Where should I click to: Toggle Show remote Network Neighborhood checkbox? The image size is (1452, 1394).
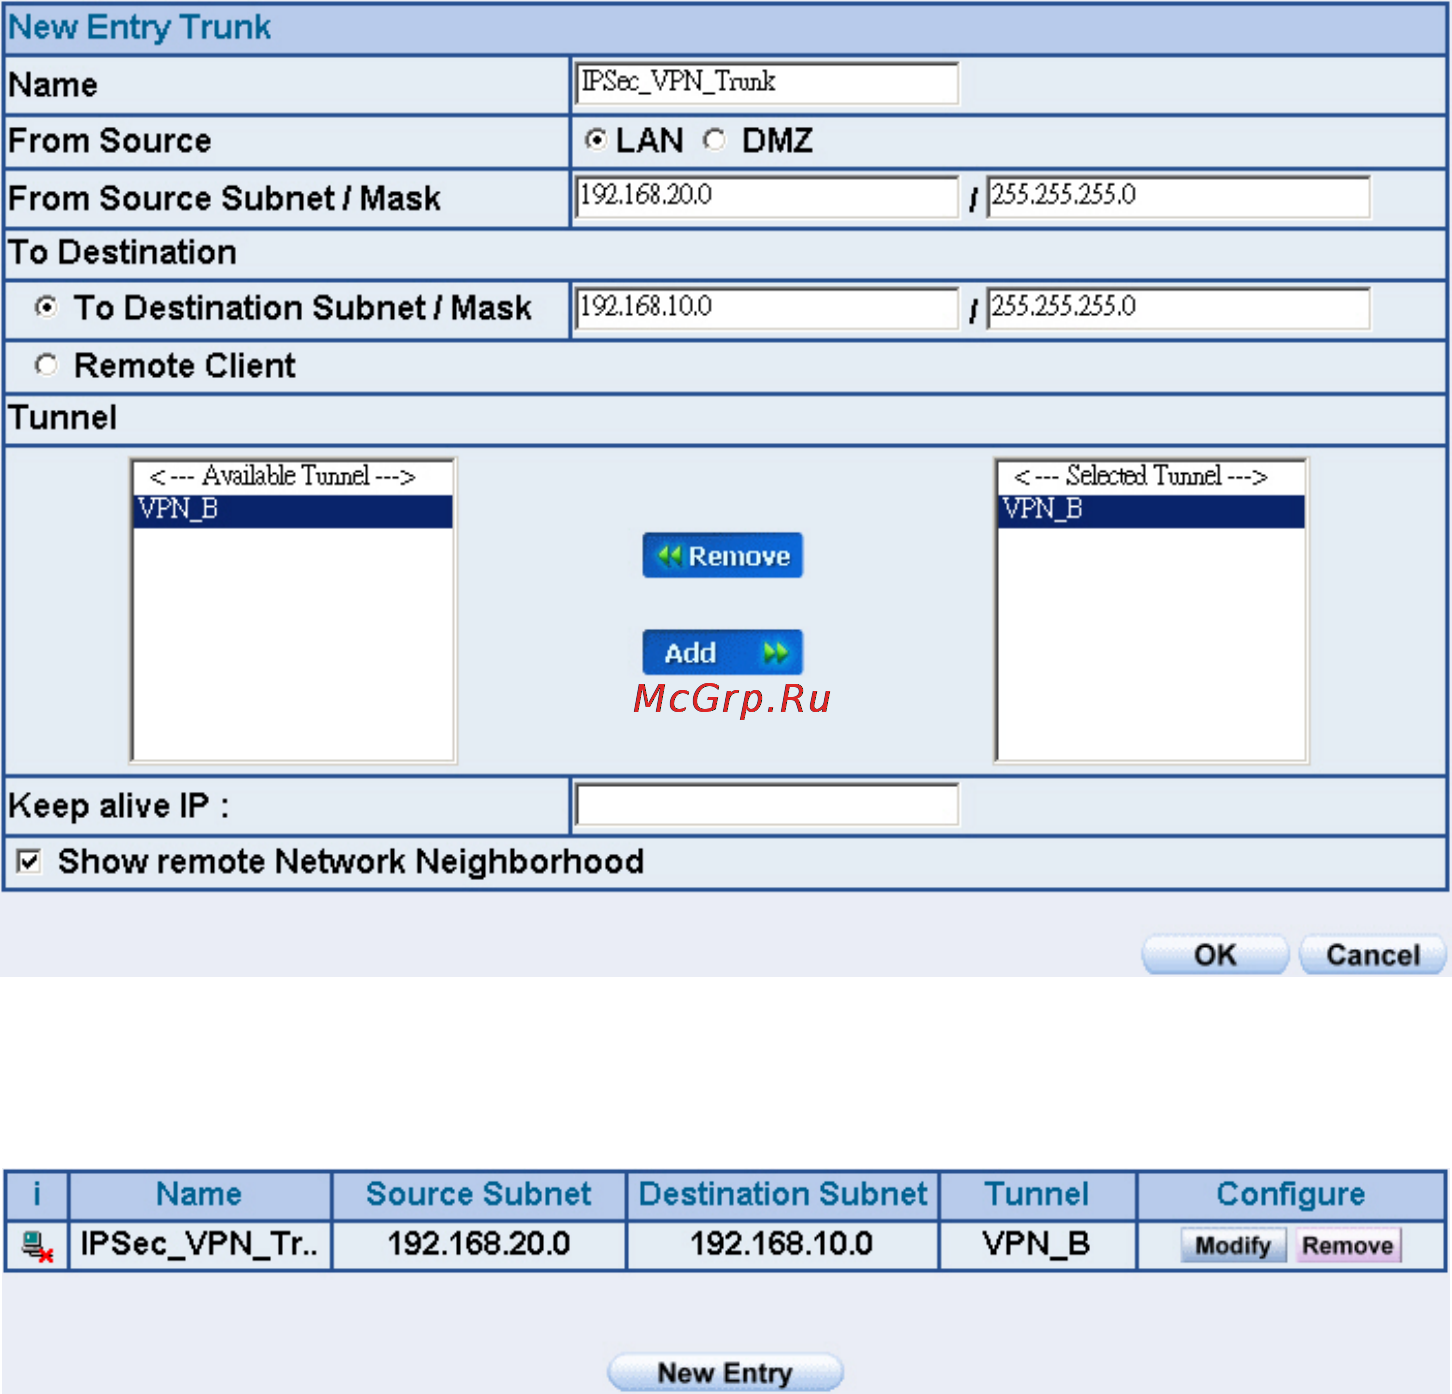[x=29, y=861]
